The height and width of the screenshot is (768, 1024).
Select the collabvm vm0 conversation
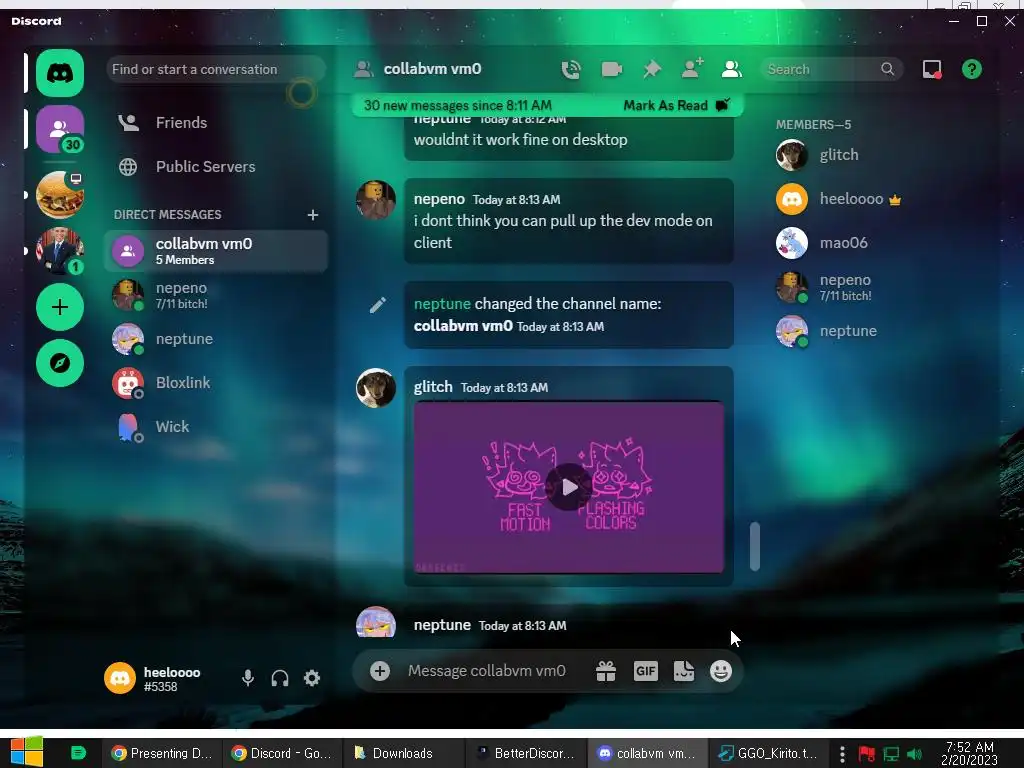216,251
